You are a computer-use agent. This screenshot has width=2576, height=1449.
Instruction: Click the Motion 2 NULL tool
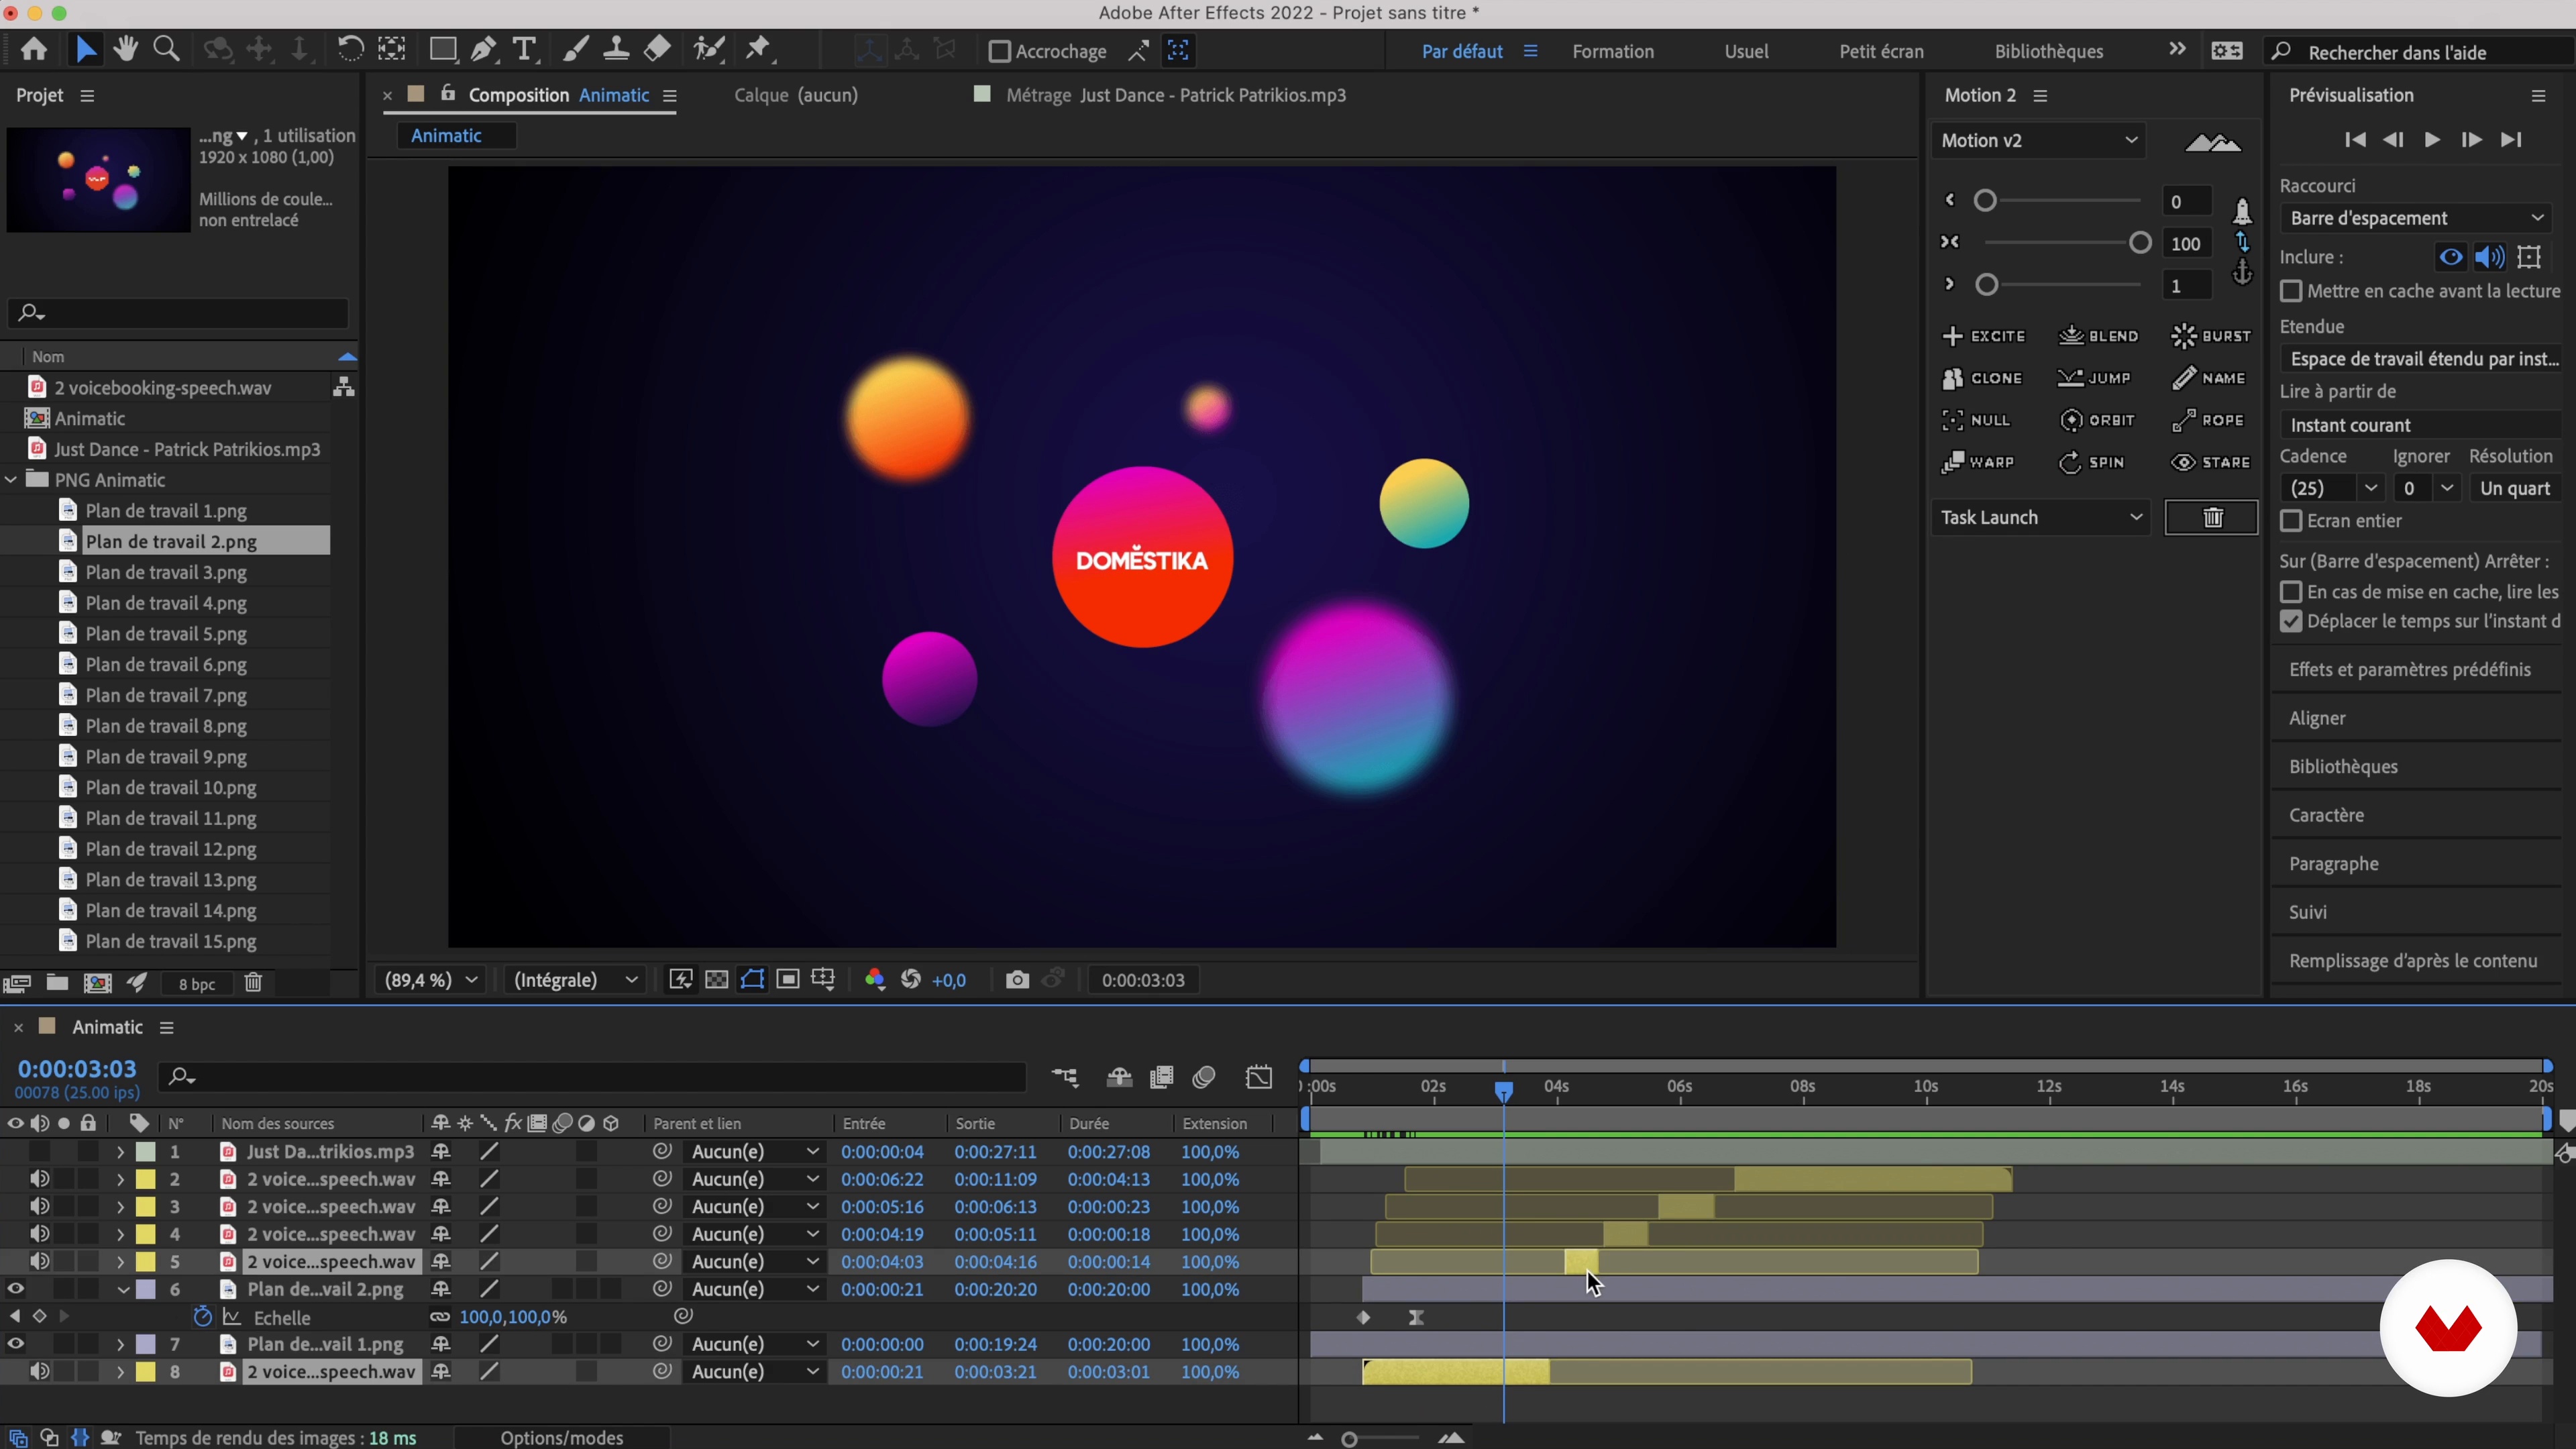tap(1976, 420)
